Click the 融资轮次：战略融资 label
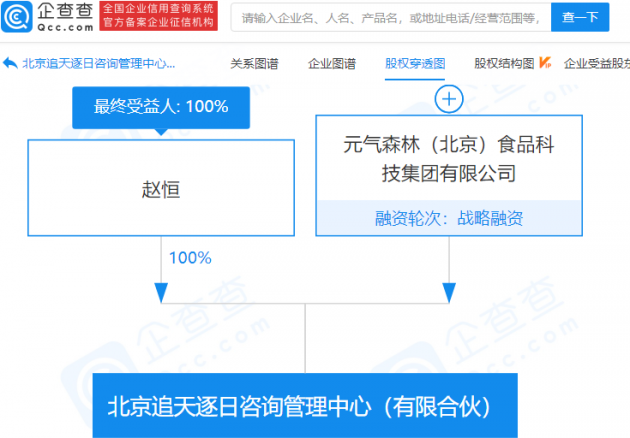630x438 pixels. point(449,218)
